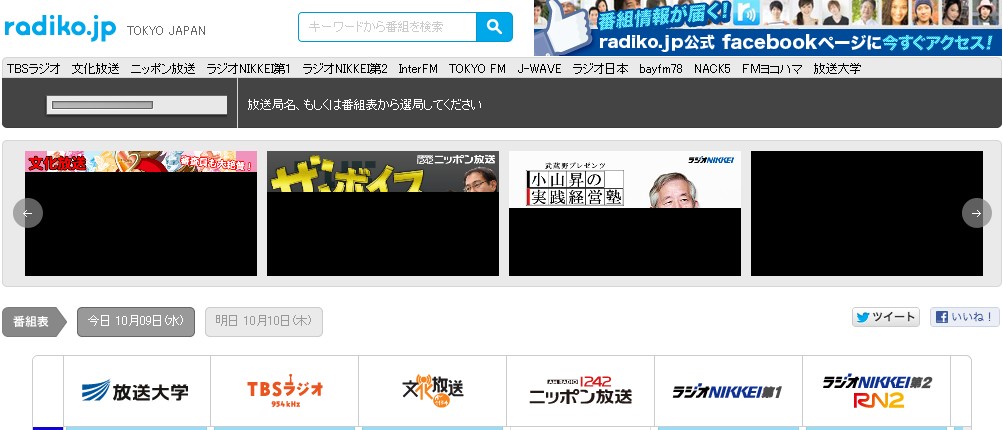The width and height of the screenshot is (1003, 430).
Task: Click the 放送局名、もしくは番組表から選局してください message
Action: [365, 104]
